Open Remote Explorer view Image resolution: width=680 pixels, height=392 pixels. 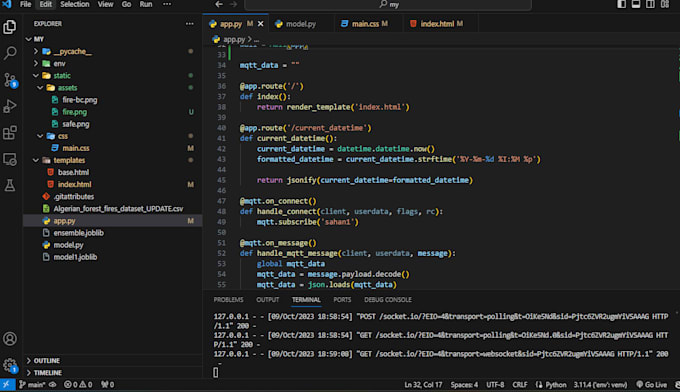tap(10, 160)
